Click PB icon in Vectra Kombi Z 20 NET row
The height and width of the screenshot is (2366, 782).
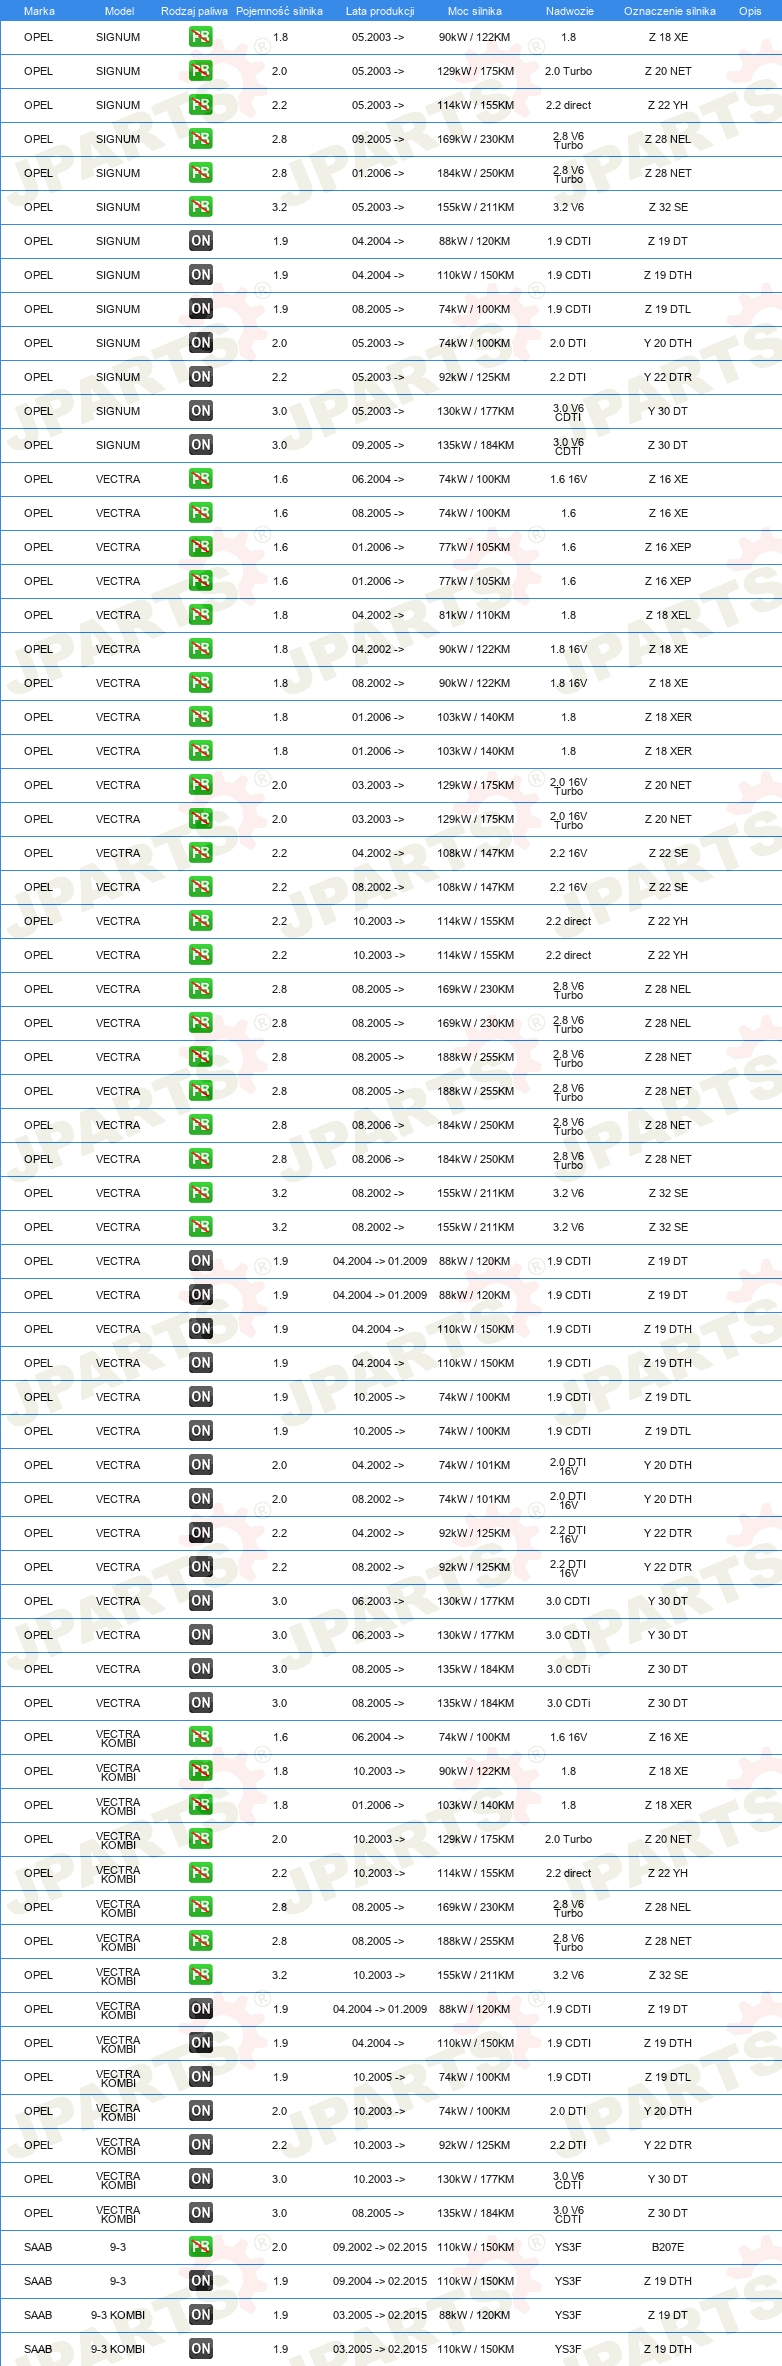pos(200,1839)
